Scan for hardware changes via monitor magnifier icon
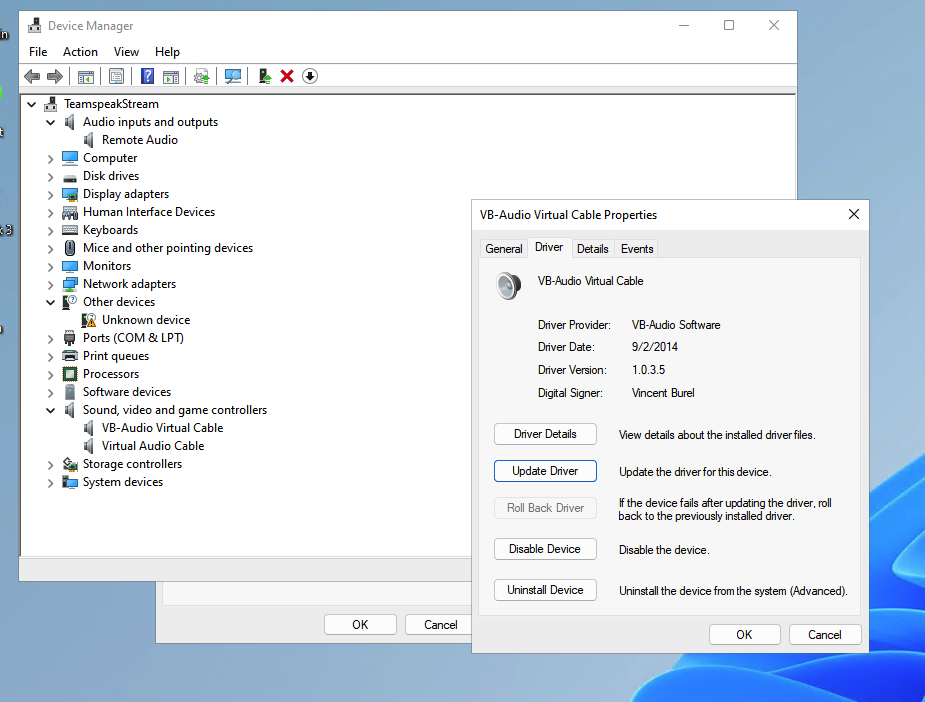This screenshot has height=702, width=925. coord(233,76)
